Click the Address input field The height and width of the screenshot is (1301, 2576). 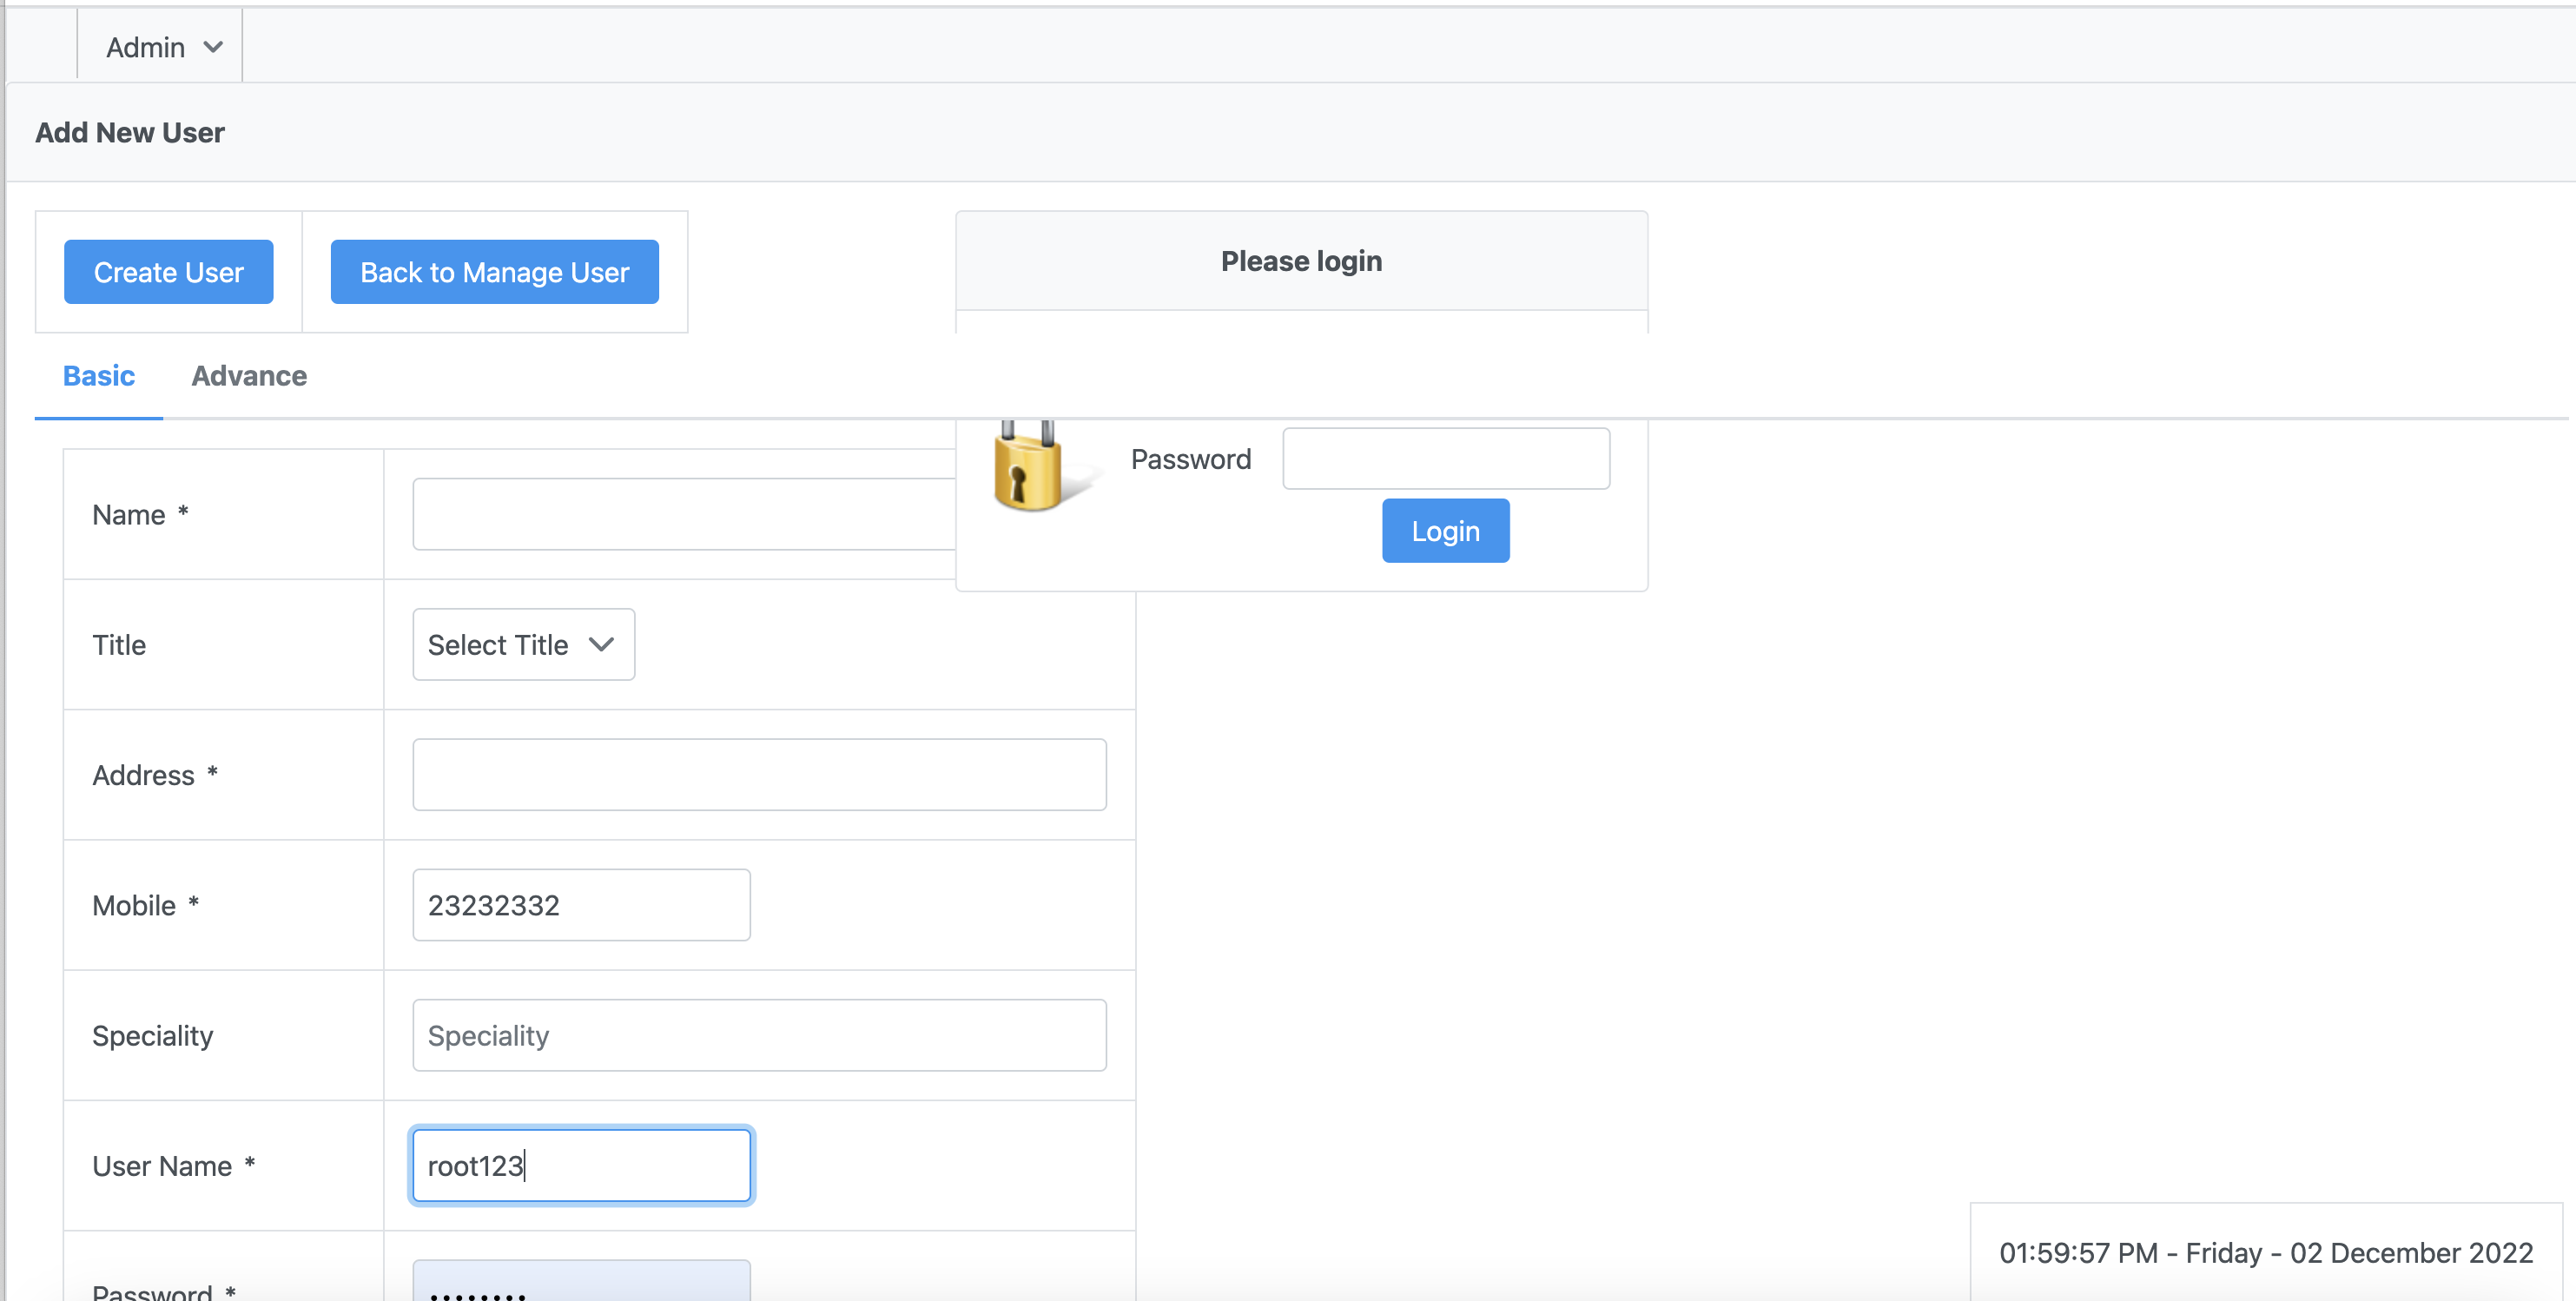(x=758, y=774)
